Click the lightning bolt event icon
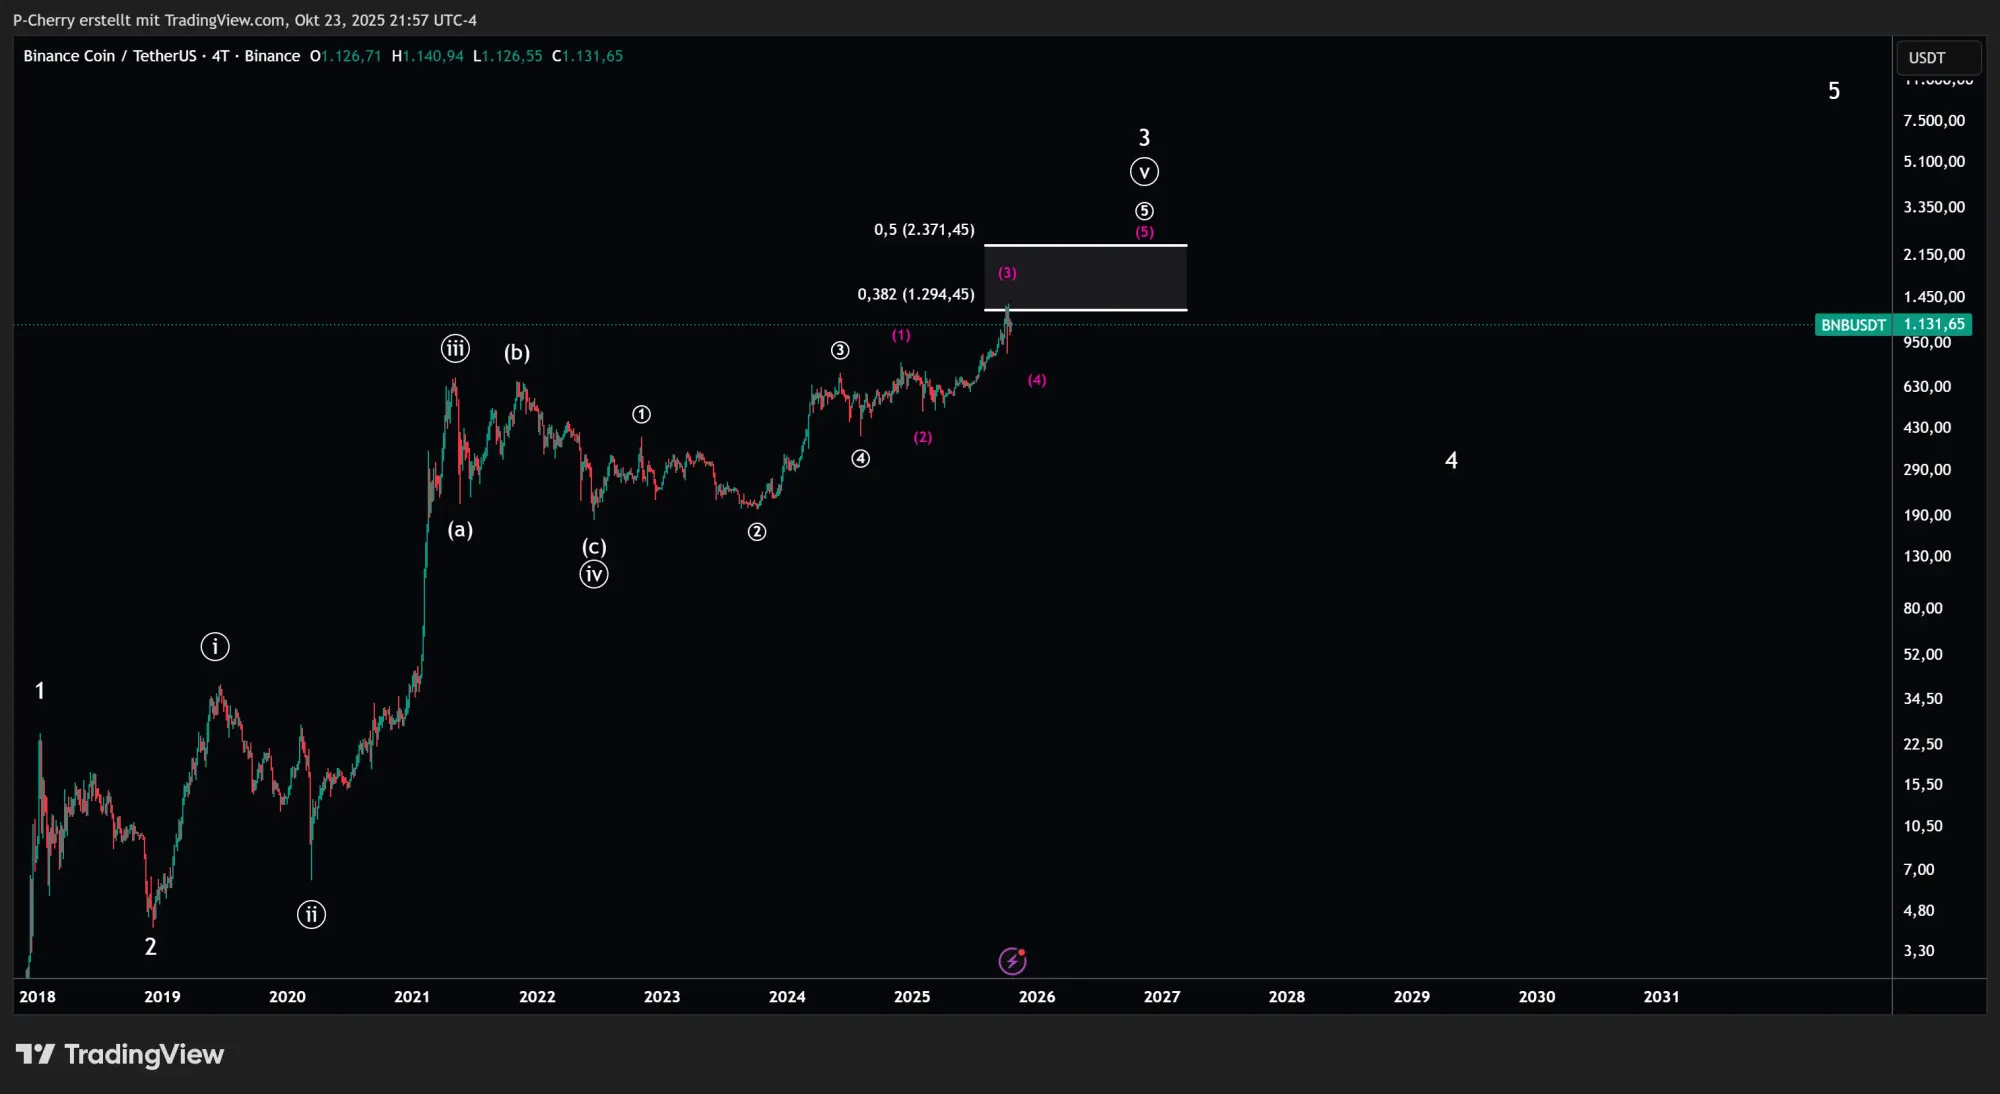The width and height of the screenshot is (2000, 1094). click(x=1012, y=961)
